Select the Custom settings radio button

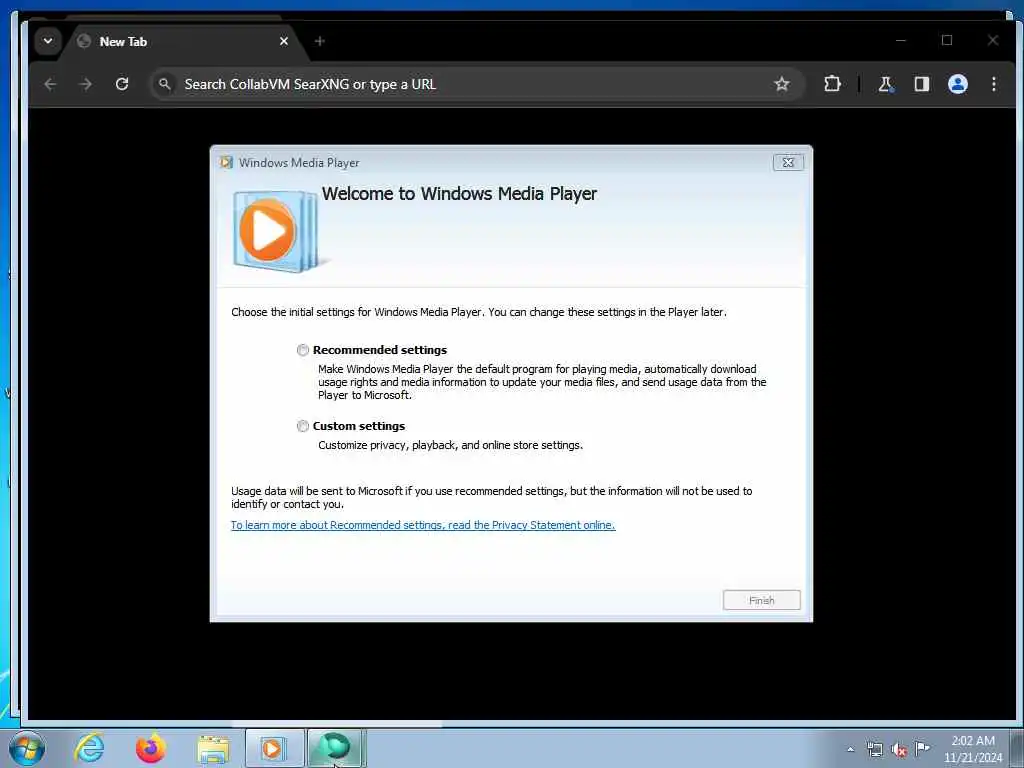303,426
